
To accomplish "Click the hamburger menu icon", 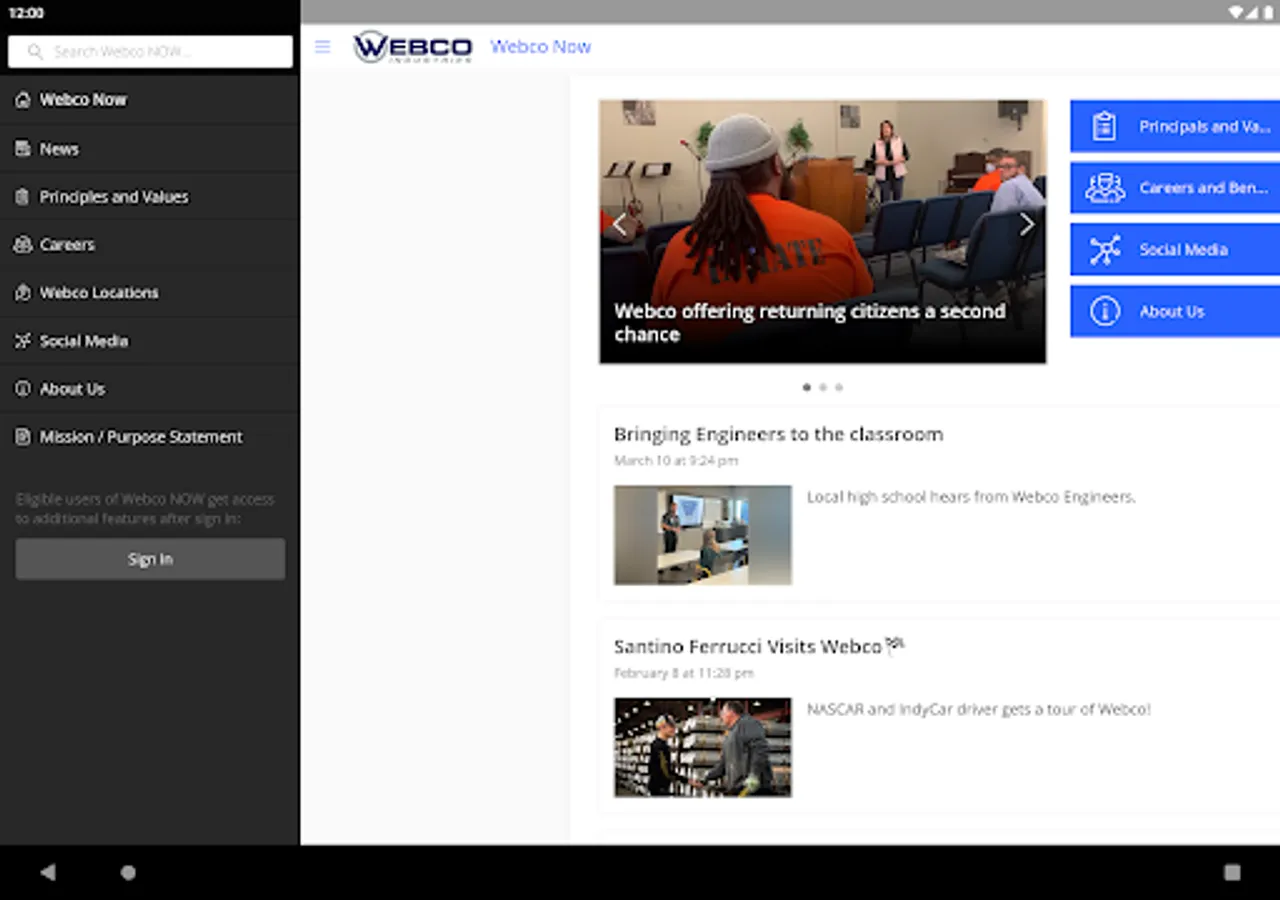I will click(x=322, y=47).
